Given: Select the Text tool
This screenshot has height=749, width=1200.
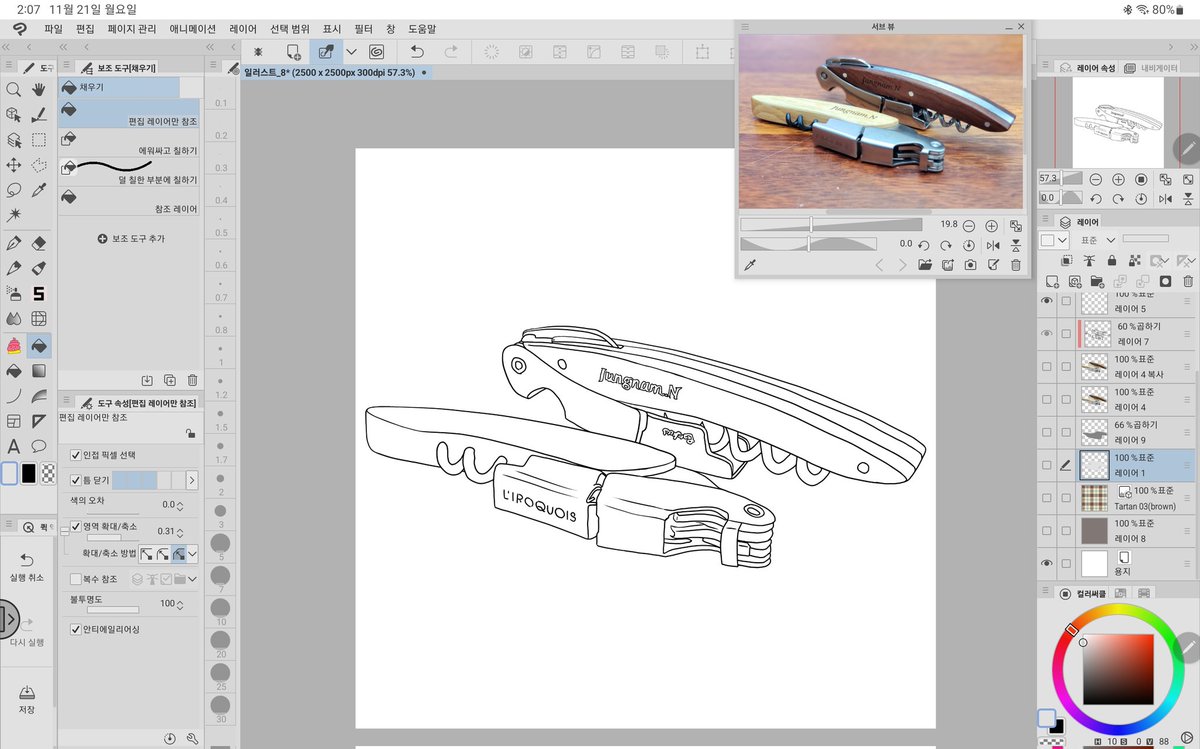Looking at the screenshot, I should click(14, 446).
